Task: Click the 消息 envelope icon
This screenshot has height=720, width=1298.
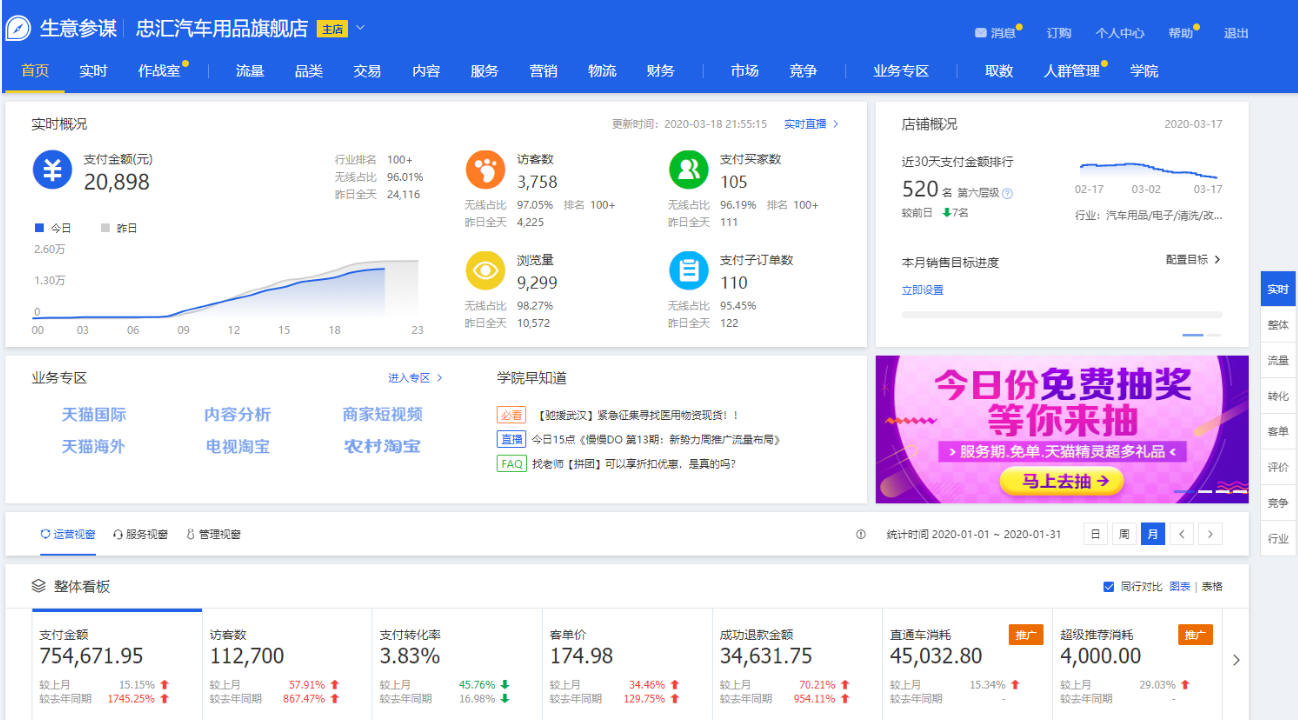Action: (981, 33)
